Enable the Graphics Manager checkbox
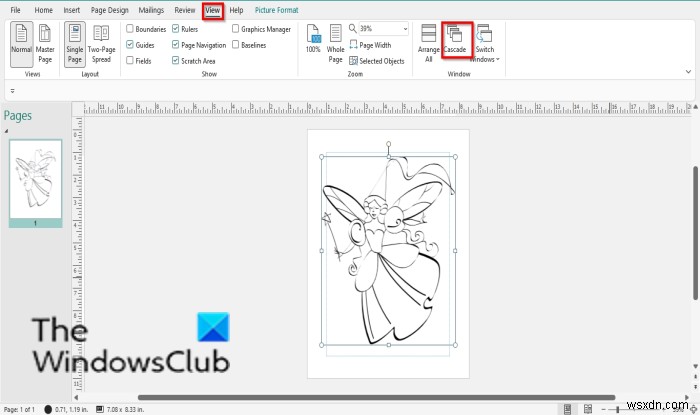Viewport: 700px width, 415px height. 235,29
